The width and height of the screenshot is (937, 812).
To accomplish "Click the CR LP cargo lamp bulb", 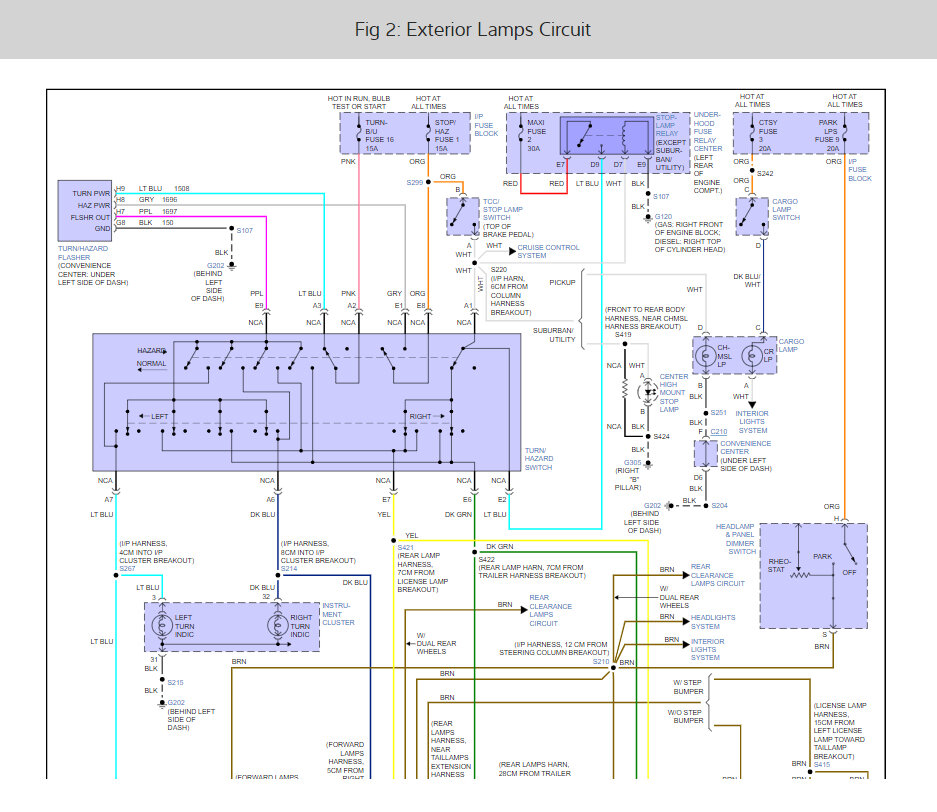I will click(752, 356).
